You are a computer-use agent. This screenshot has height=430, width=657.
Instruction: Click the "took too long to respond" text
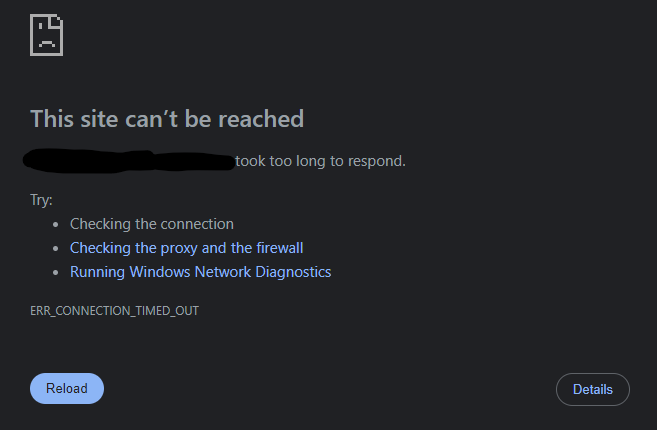pos(320,160)
